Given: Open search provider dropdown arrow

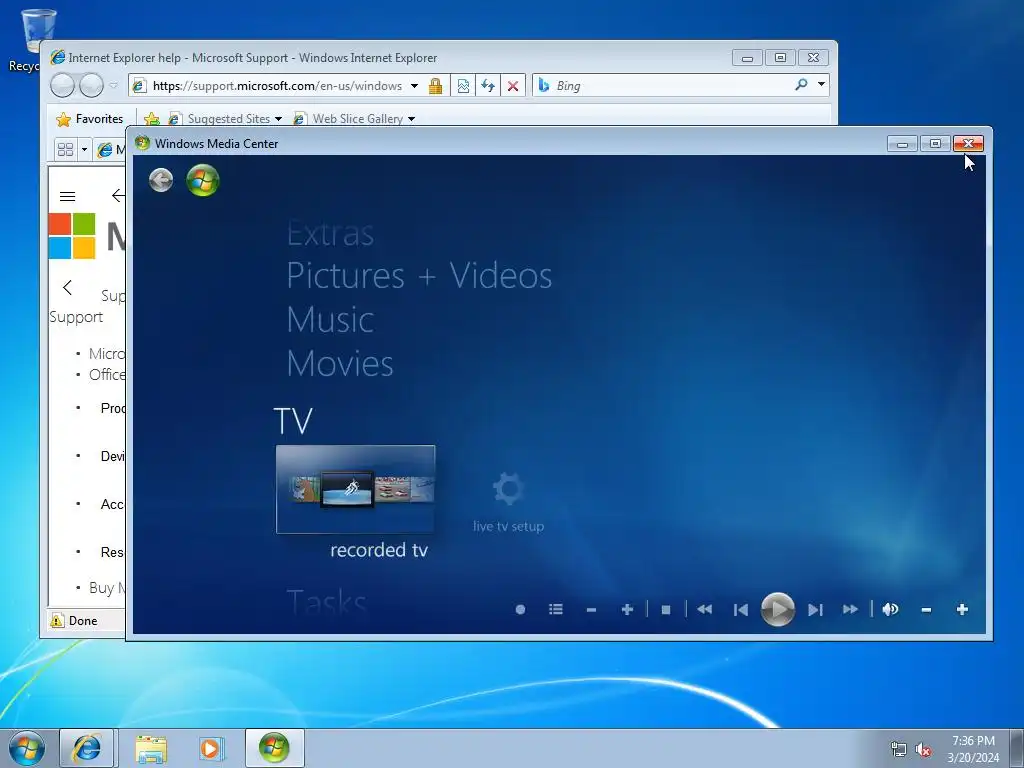Looking at the screenshot, I should coord(821,84).
